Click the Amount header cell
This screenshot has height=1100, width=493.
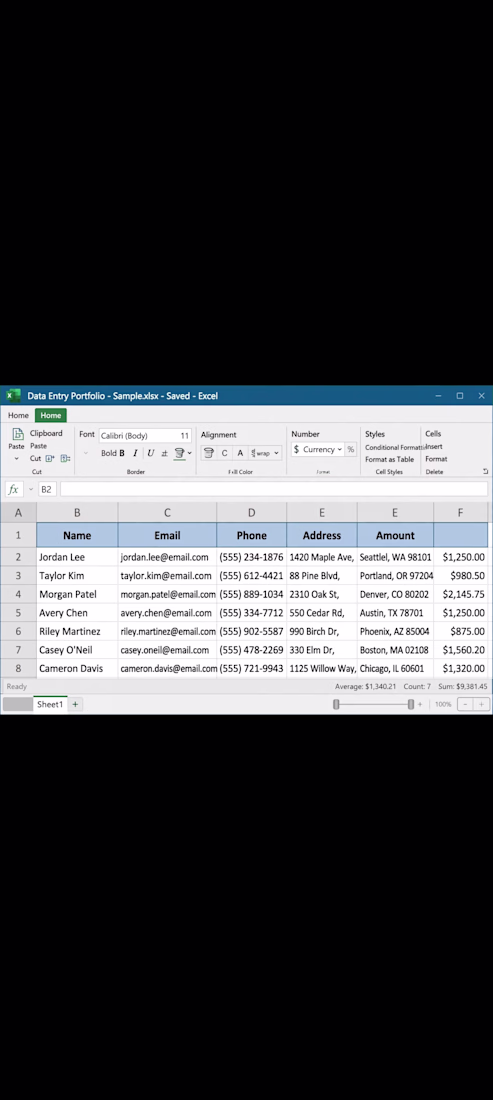click(395, 535)
